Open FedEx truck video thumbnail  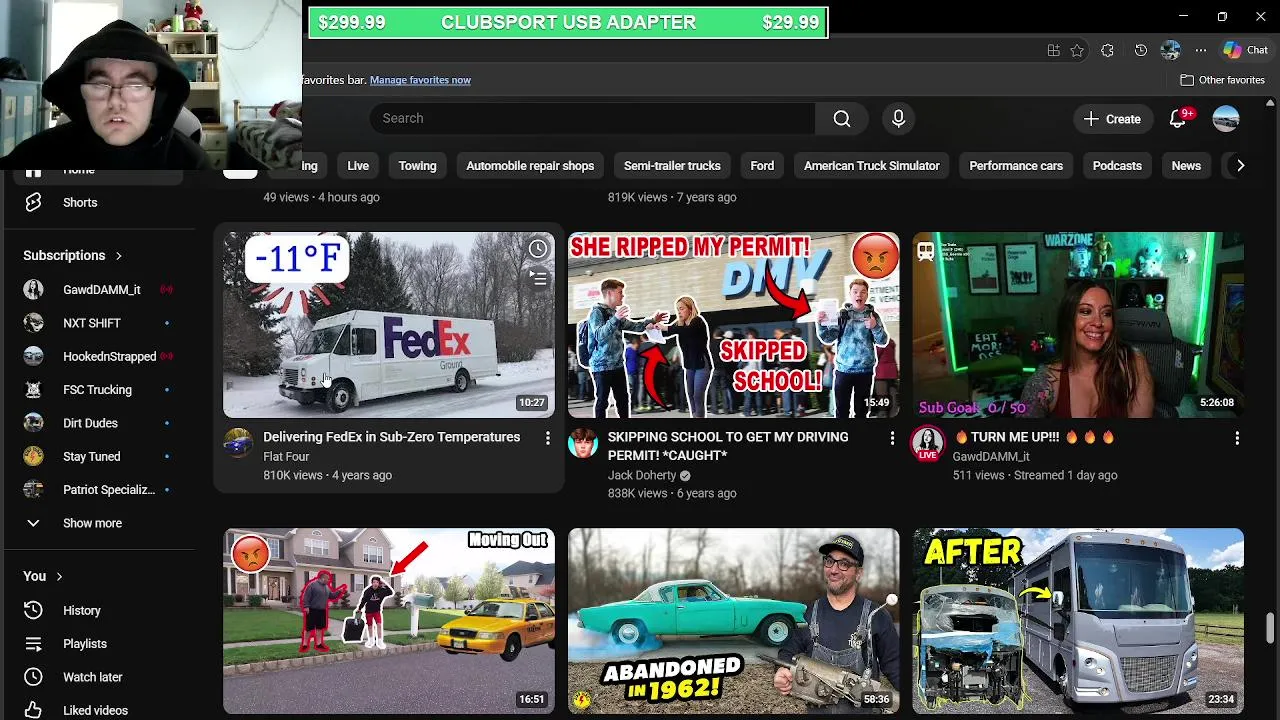389,325
